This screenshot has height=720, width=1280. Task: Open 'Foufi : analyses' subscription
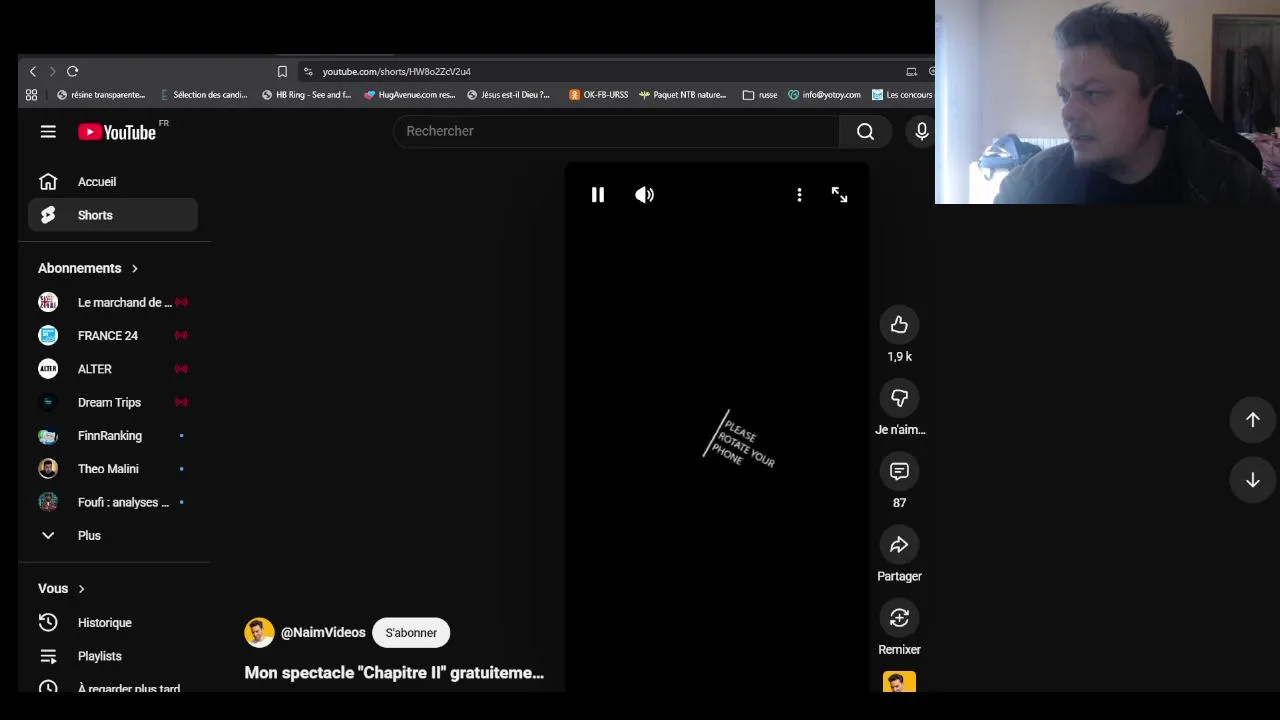(113, 502)
